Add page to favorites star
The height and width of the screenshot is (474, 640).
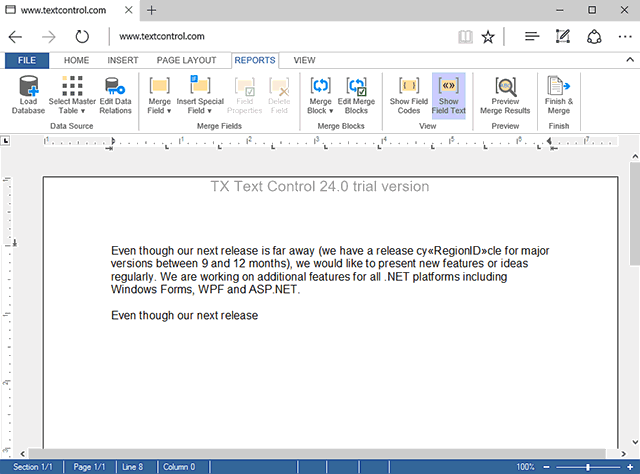click(488, 37)
